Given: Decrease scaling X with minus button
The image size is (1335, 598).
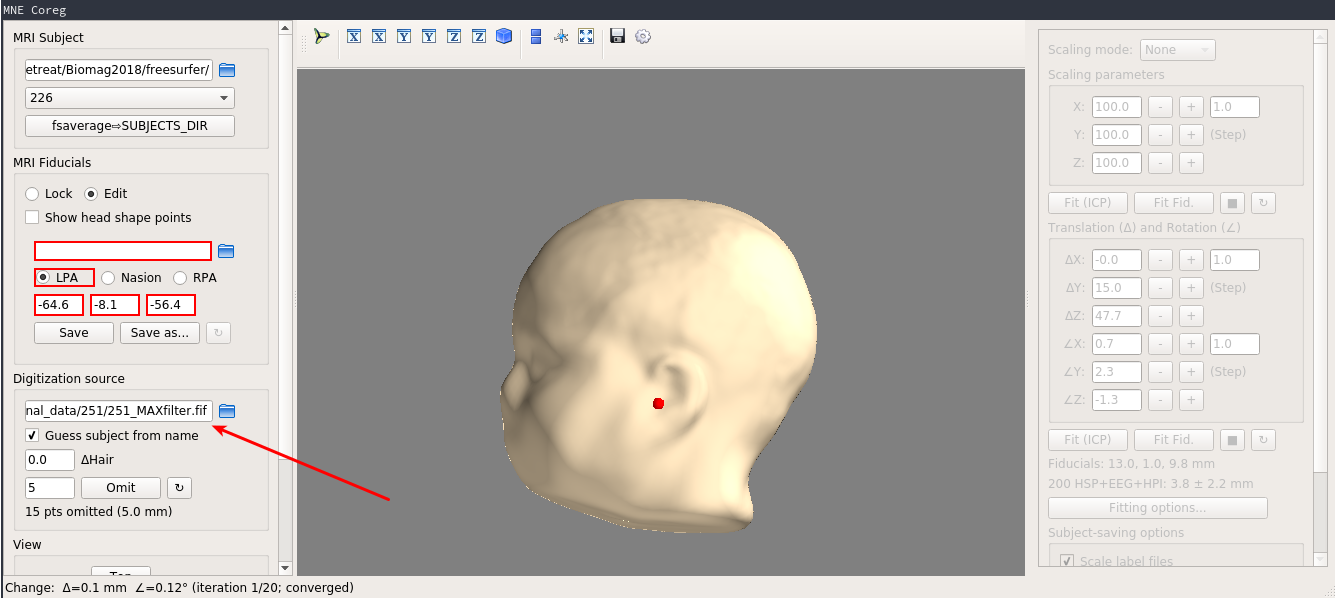Looking at the screenshot, I should (1160, 107).
